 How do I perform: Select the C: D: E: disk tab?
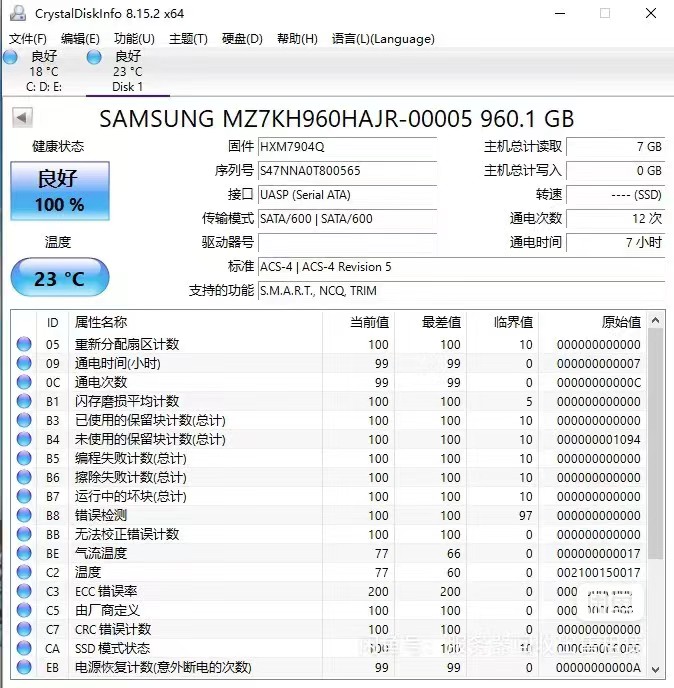point(44,72)
